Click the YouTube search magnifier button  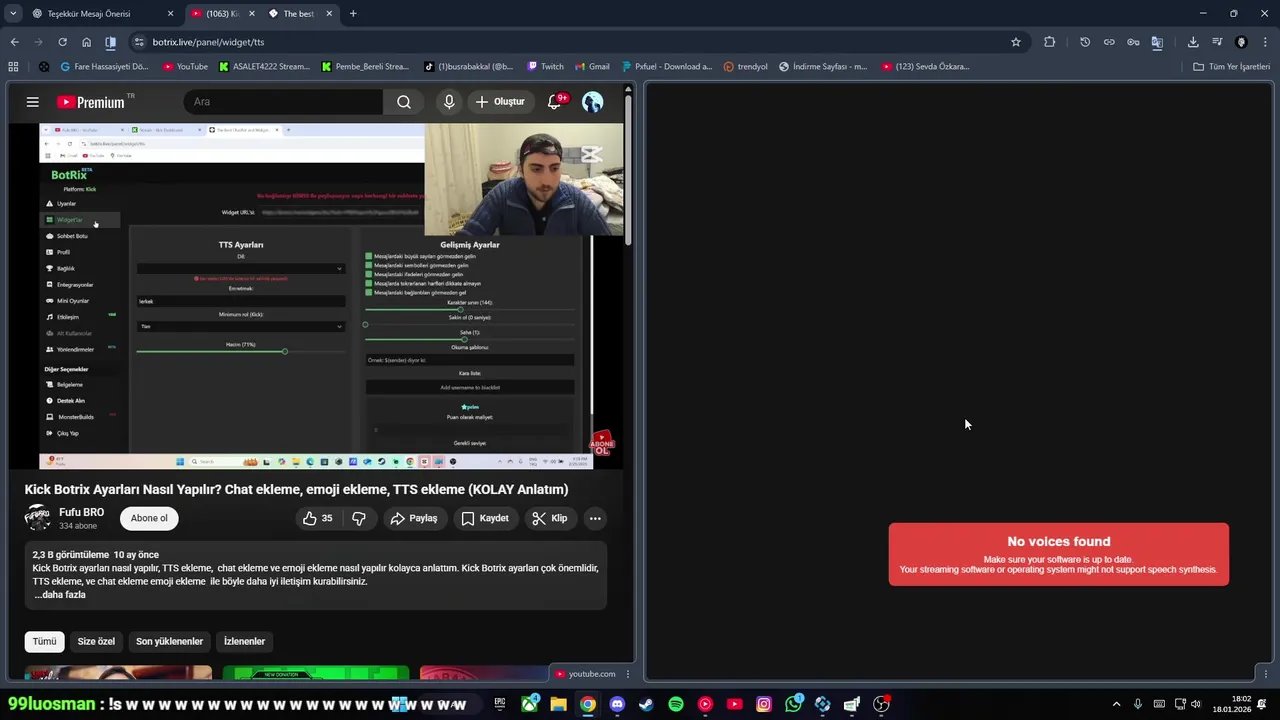coord(404,102)
